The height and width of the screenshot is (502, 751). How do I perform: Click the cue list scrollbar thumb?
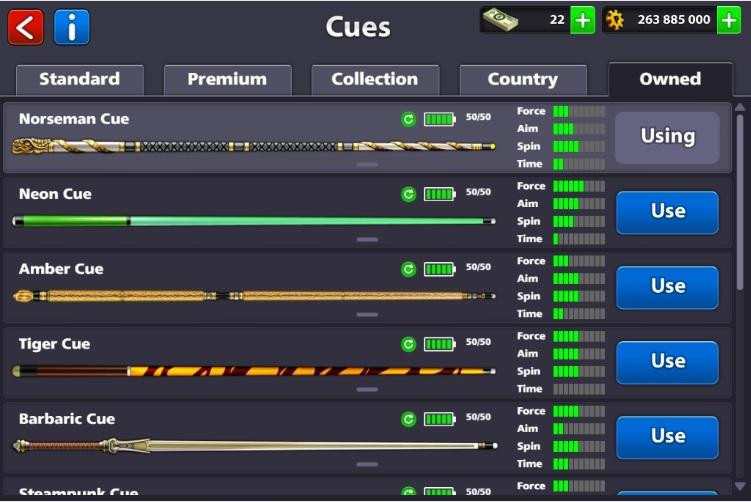point(740,202)
